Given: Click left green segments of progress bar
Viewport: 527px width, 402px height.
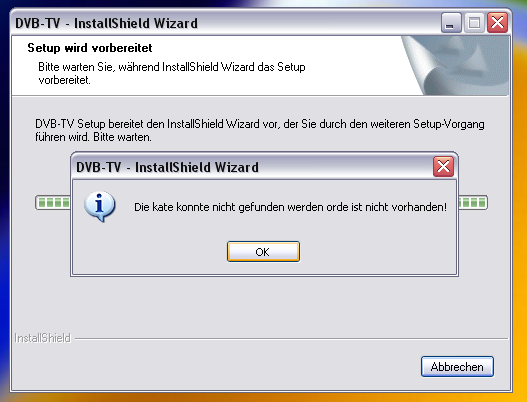Looking at the screenshot, I should tap(53, 203).
